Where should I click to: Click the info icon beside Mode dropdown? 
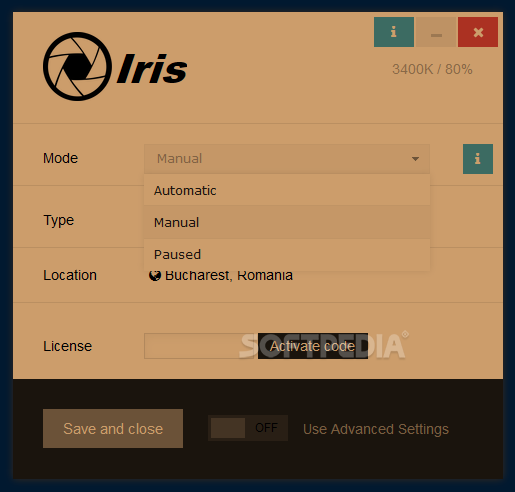[478, 159]
